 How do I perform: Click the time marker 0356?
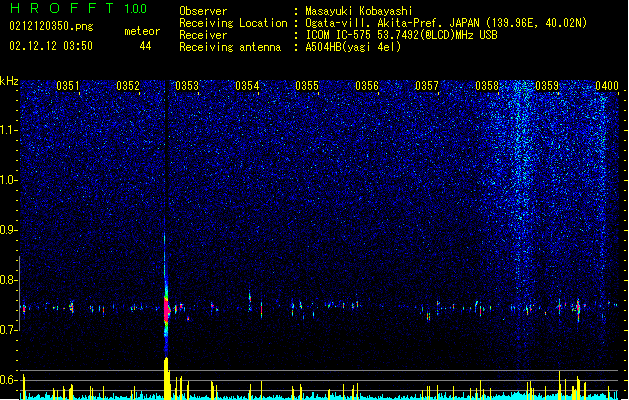point(367,86)
